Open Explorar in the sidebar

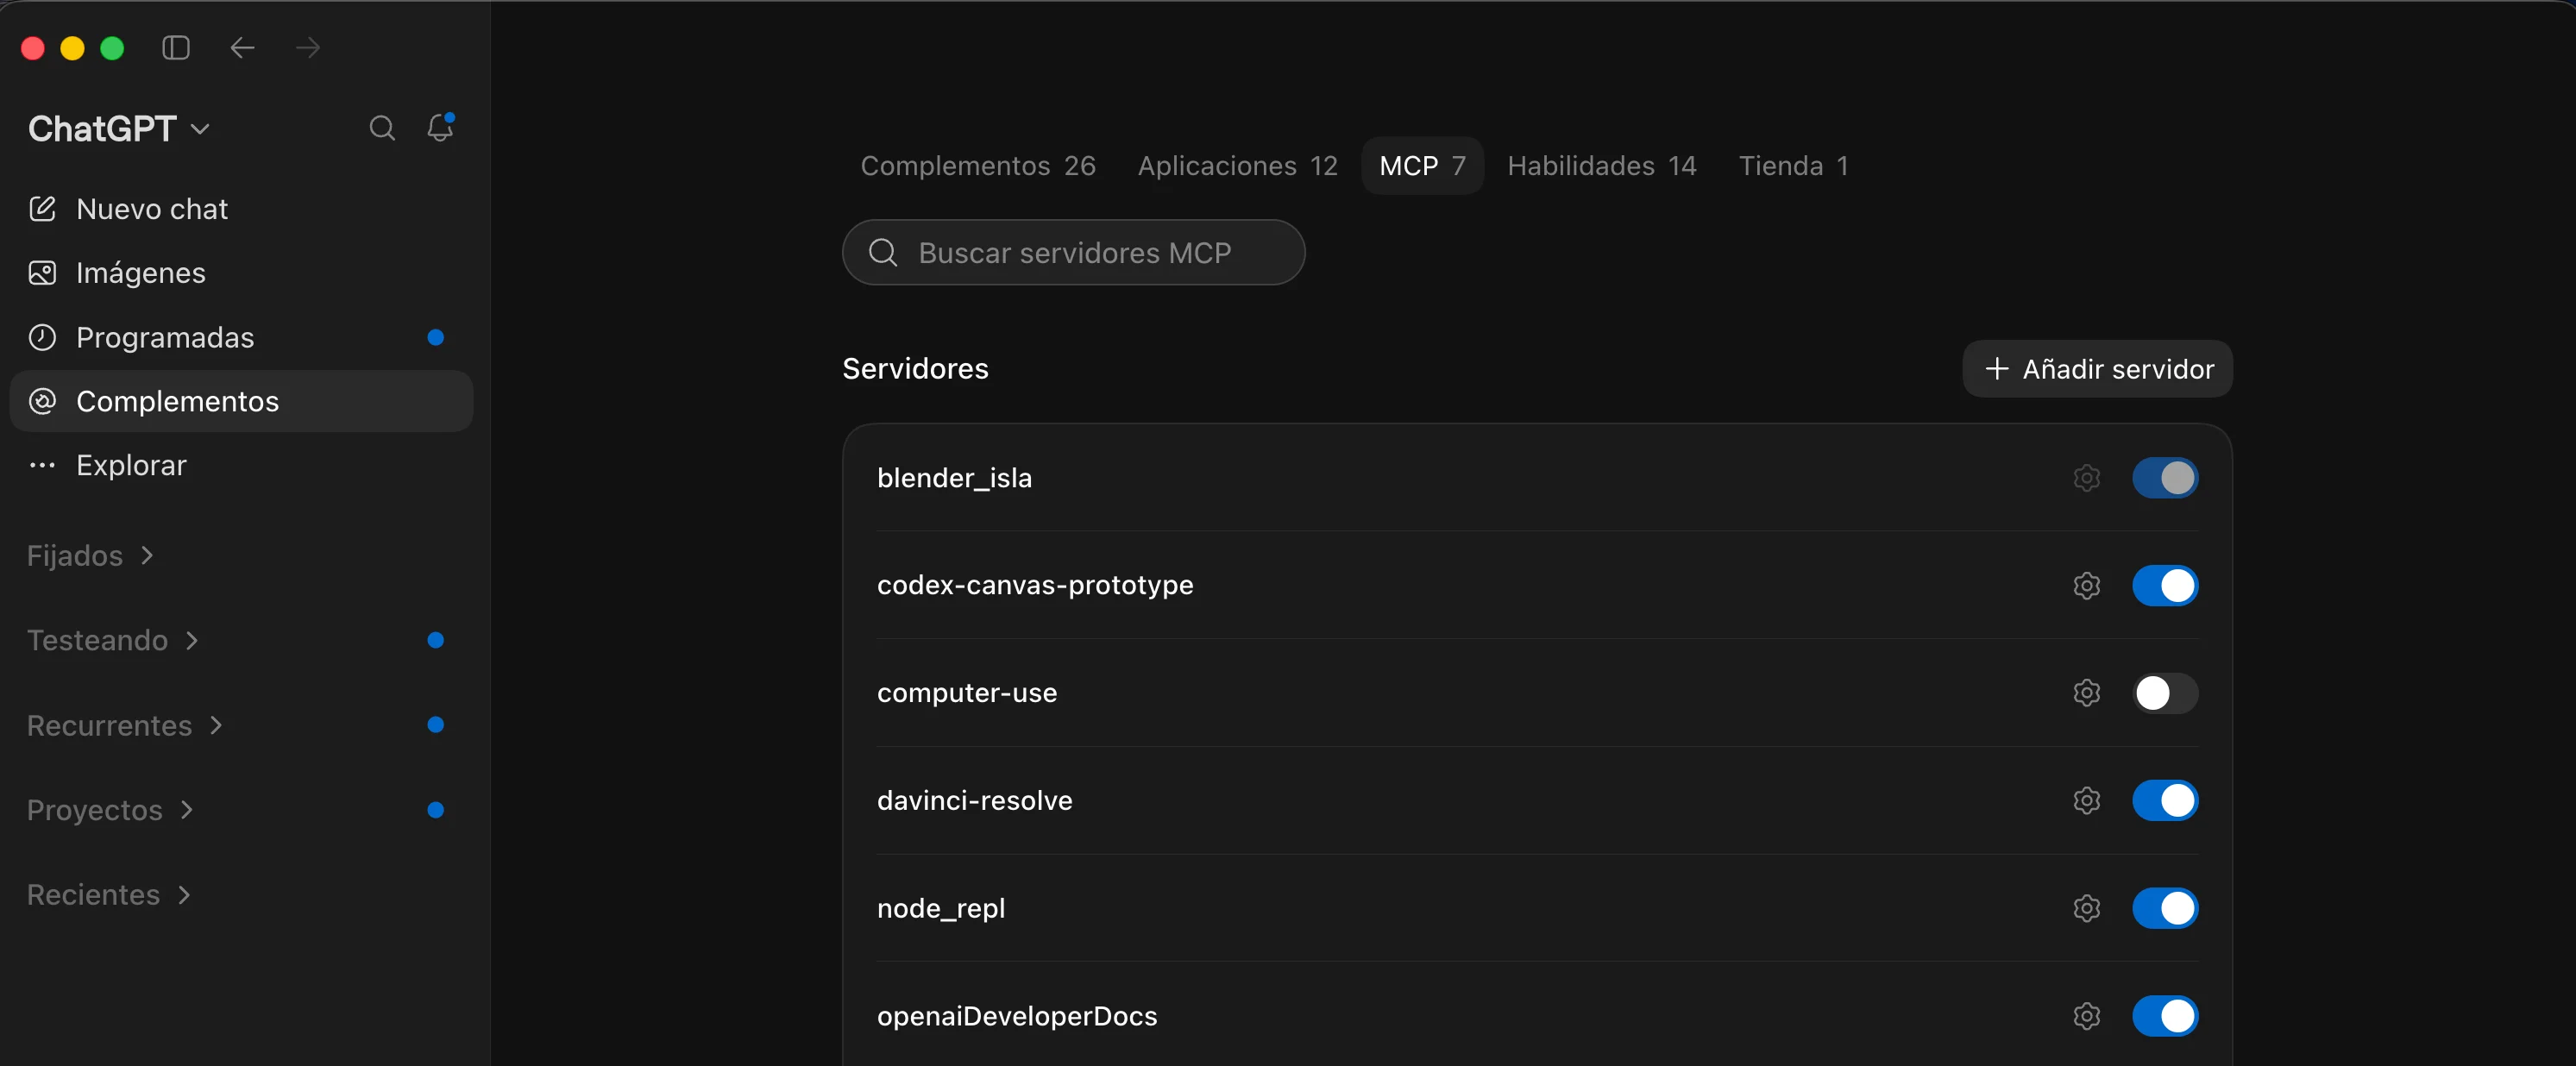241,465
